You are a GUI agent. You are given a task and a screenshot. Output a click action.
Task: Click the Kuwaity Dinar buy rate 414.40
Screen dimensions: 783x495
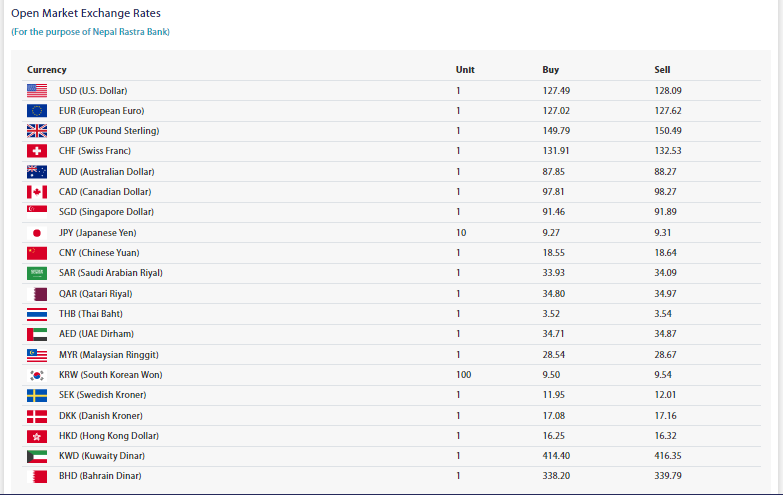tap(556, 456)
